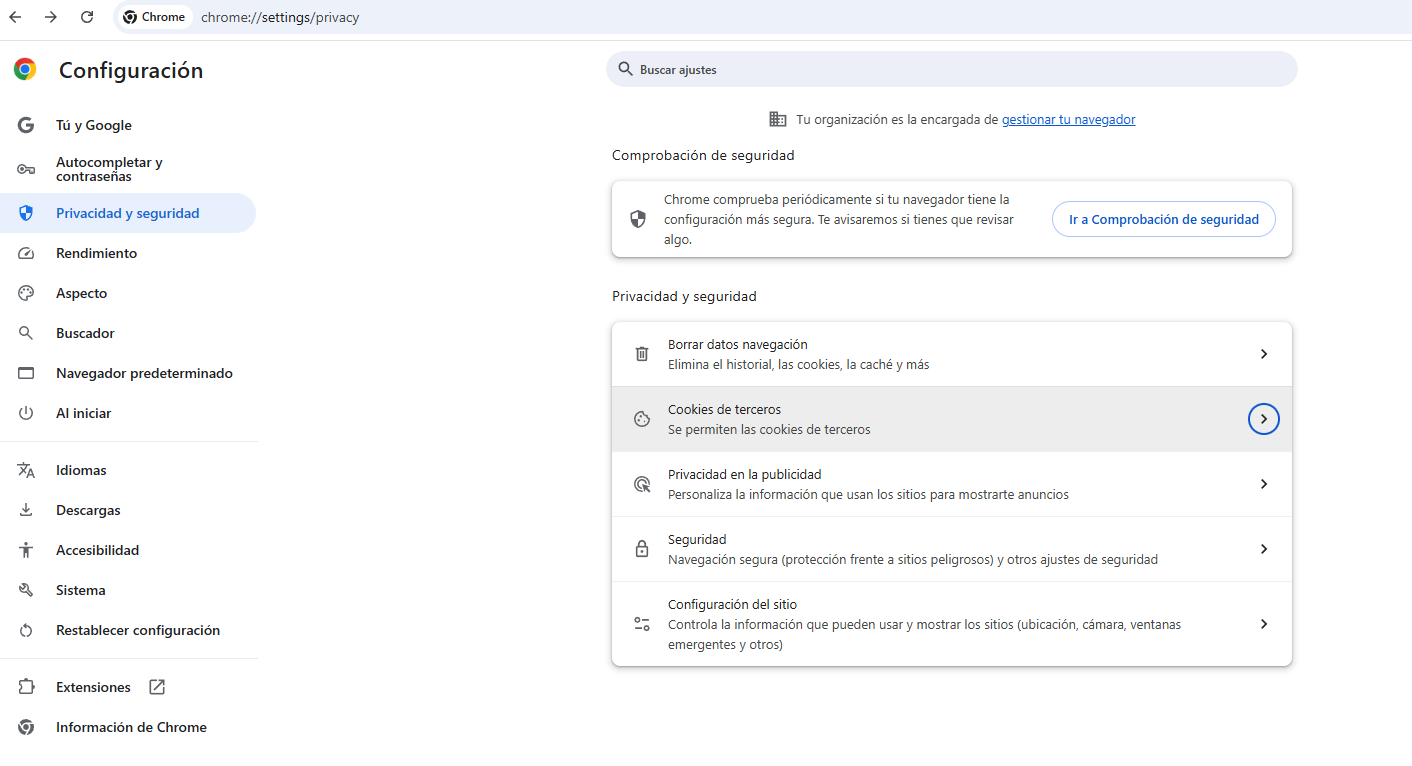Open Seguridad row using its chevron

pyautogui.click(x=1264, y=549)
